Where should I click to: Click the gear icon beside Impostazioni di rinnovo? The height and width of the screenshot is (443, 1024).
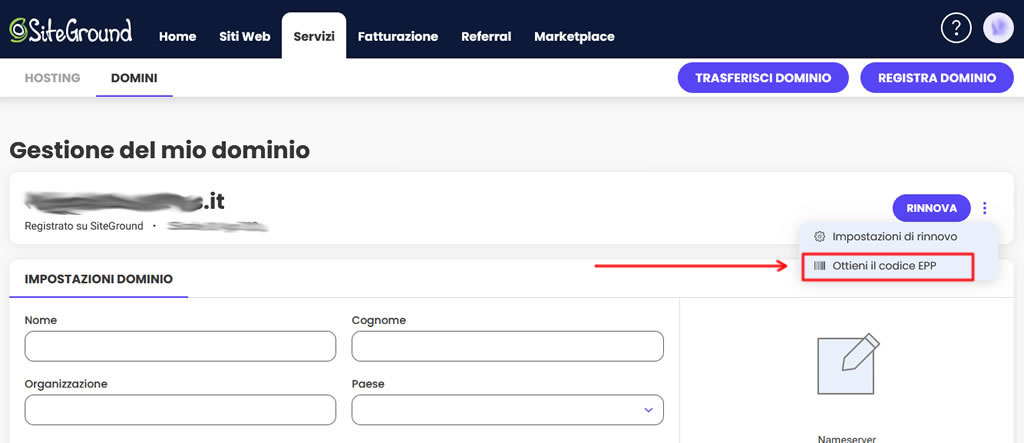pos(820,237)
